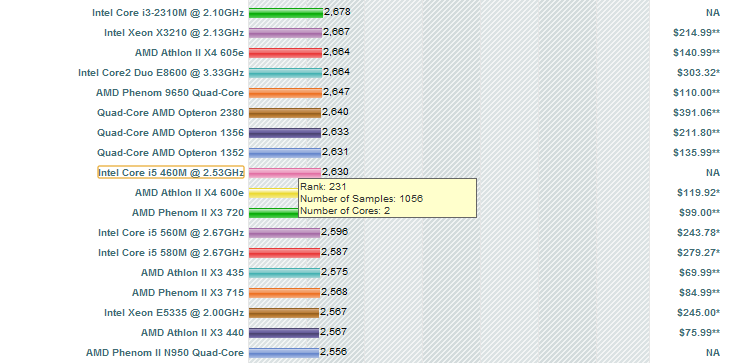Click the $279.27* price link

pyautogui.click(x=698, y=253)
